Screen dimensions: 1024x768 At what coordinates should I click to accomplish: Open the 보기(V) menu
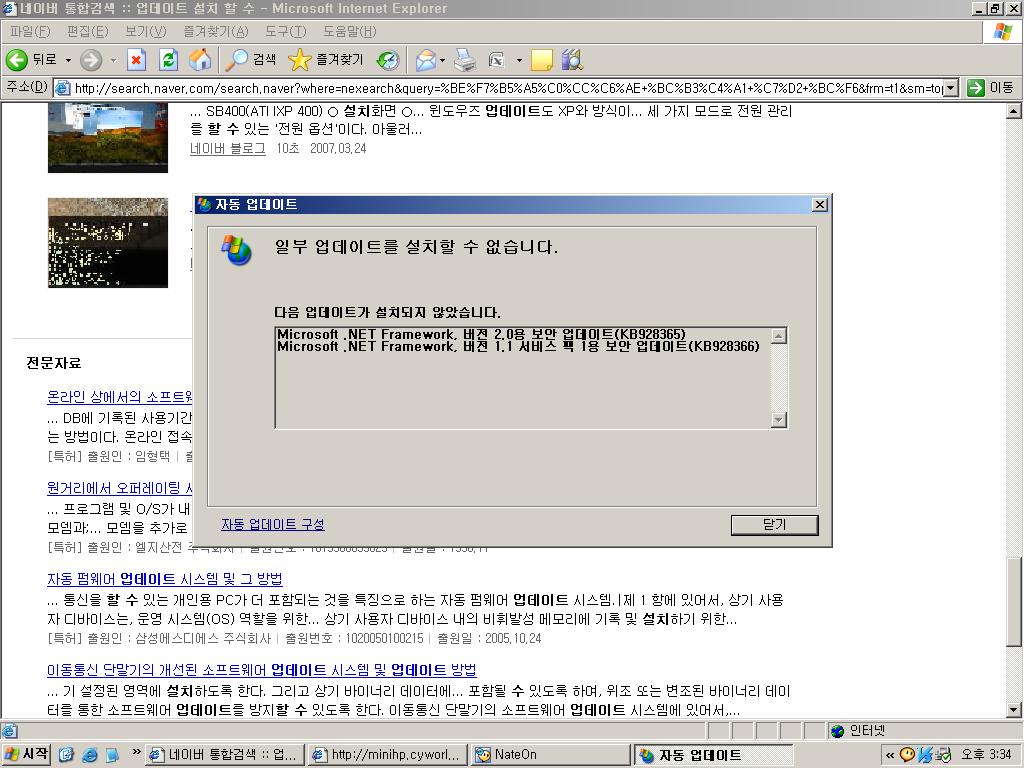146,31
